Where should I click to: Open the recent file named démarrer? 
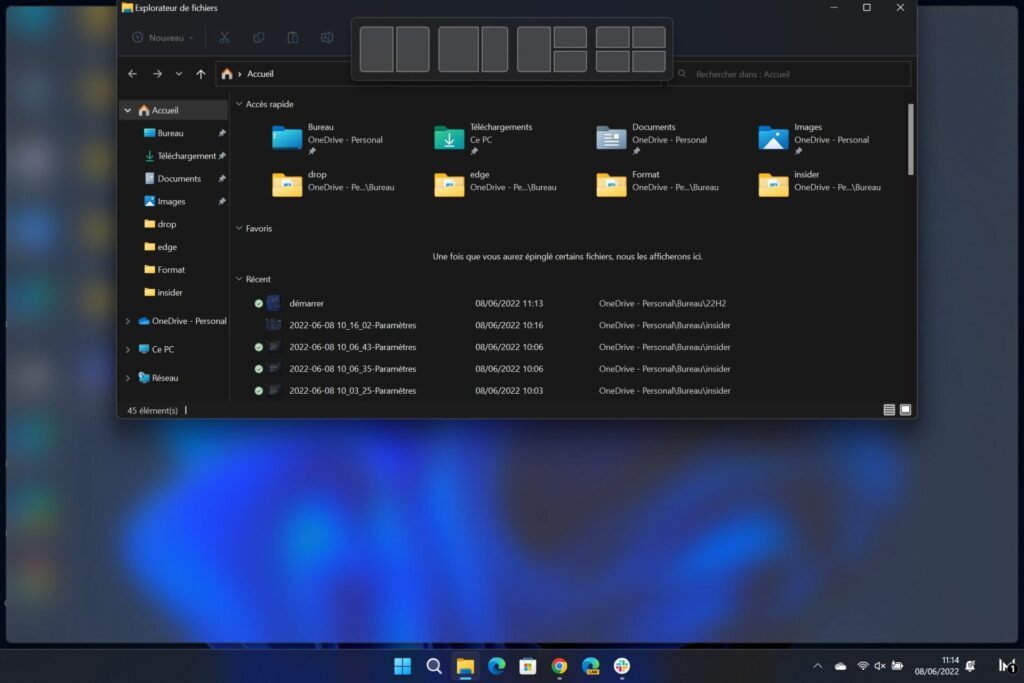click(306, 303)
